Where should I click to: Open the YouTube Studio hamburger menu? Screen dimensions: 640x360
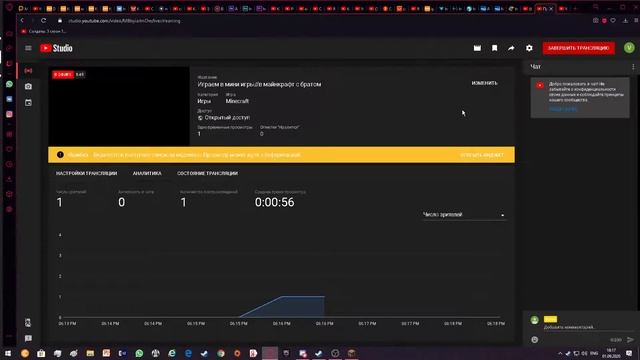28,48
